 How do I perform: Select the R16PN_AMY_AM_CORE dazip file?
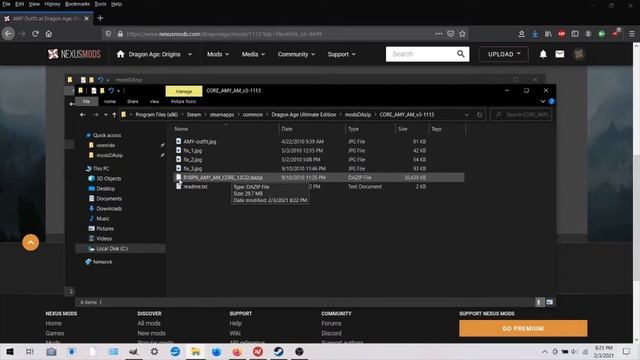319,178
